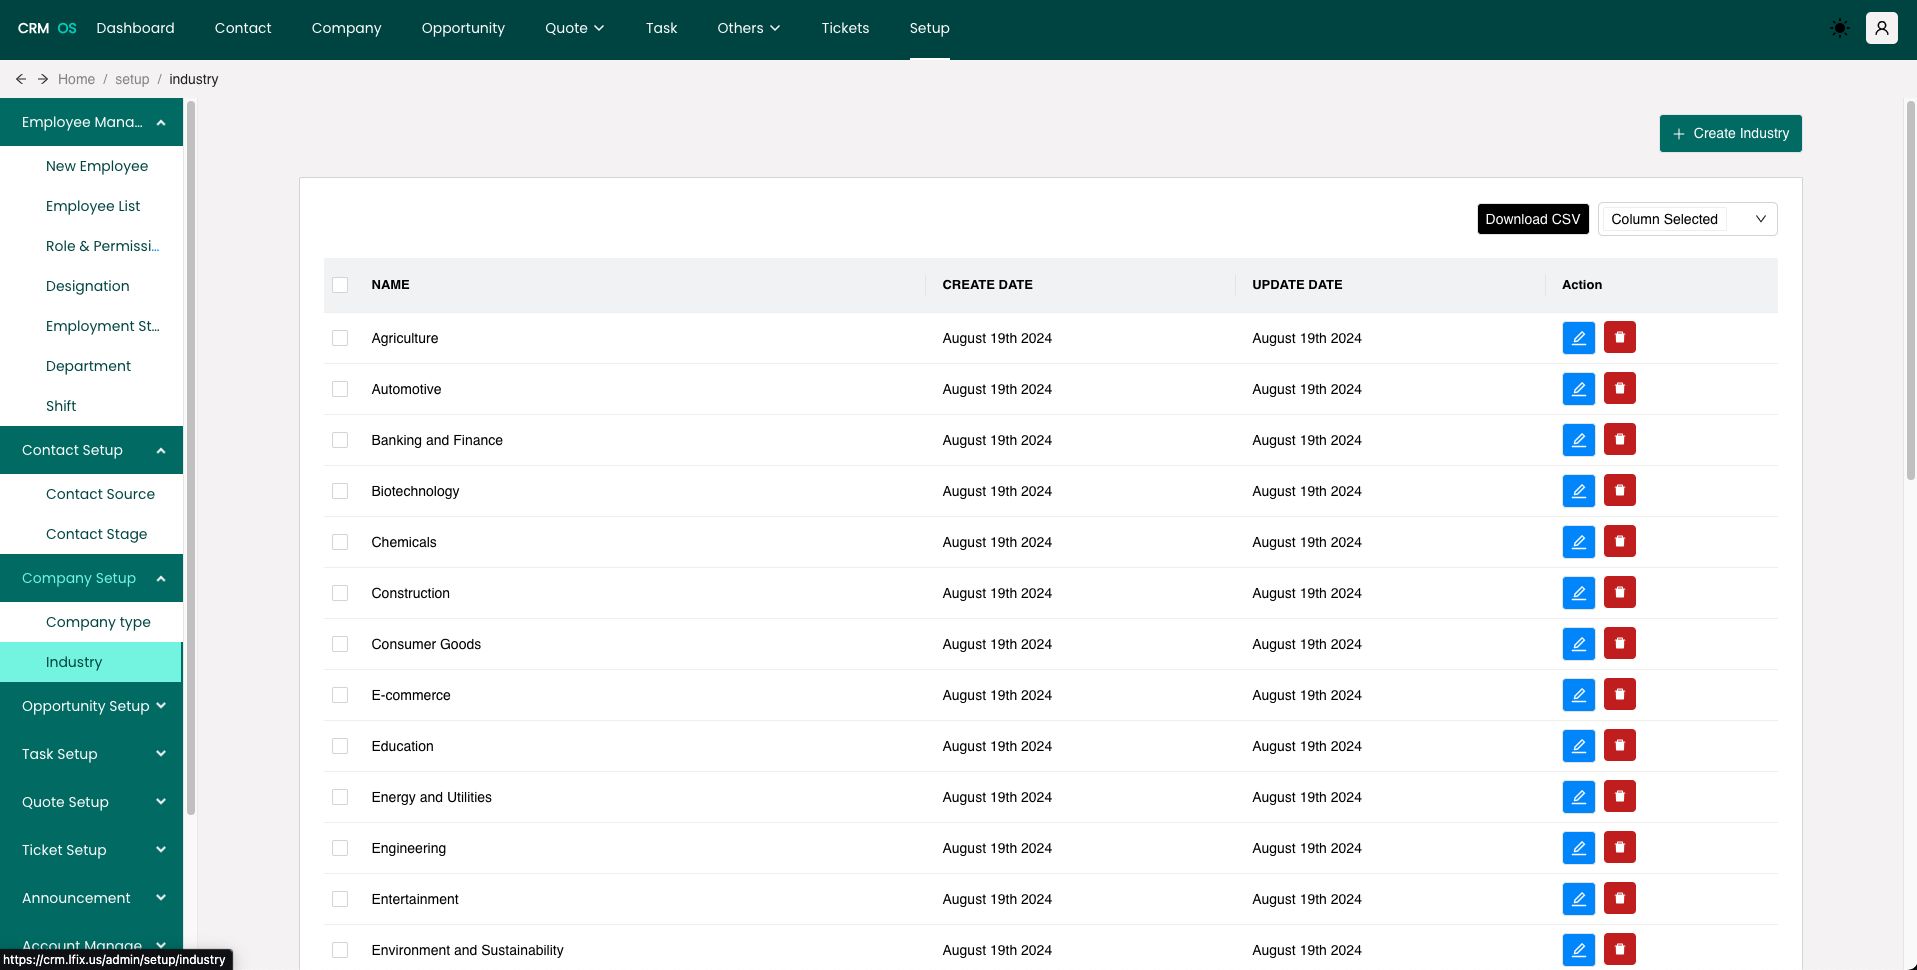Screen dimensions: 1917x970
Task: Open the Quote menu in navbar
Action: point(574,28)
